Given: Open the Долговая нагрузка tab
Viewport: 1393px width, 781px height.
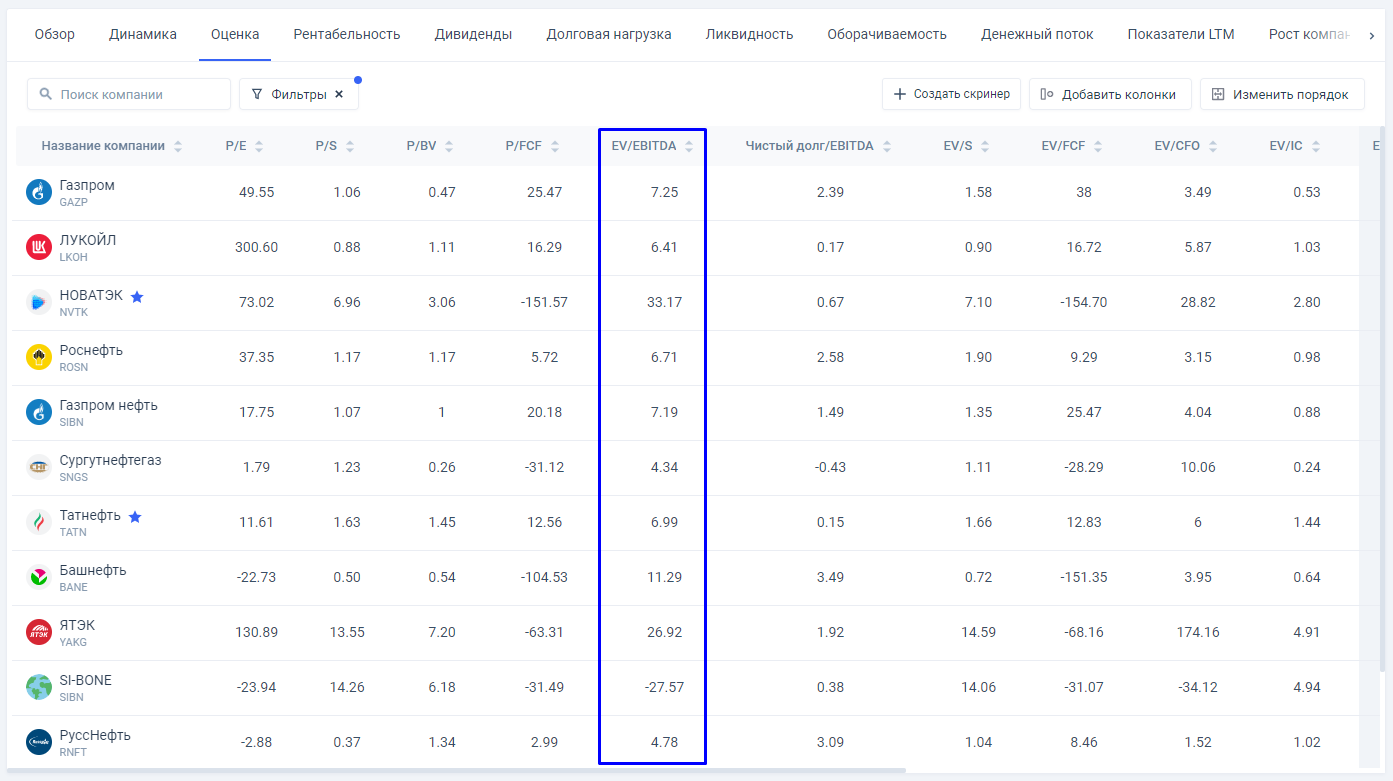Looking at the screenshot, I should (607, 33).
